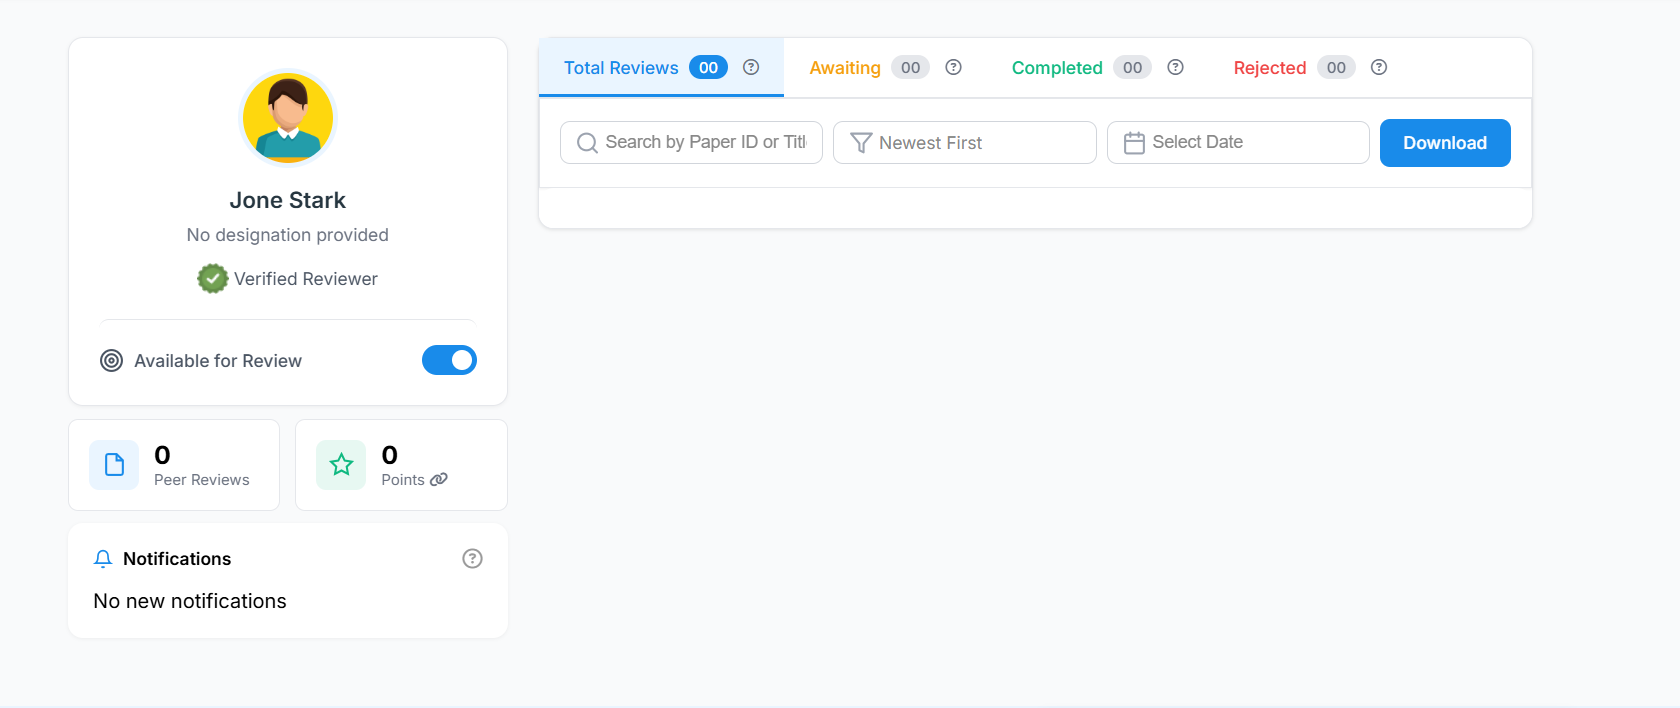Viewport: 1680px width, 708px height.
Task: Click the 'No designation provided' text
Action: click(x=288, y=235)
